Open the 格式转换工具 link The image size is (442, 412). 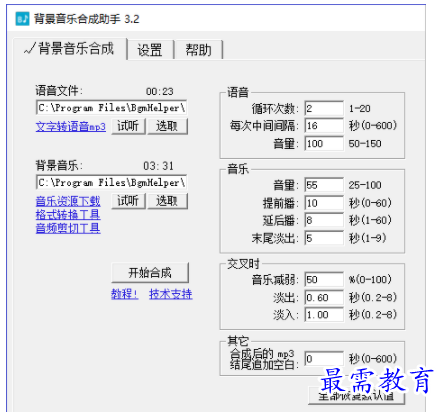68,214
